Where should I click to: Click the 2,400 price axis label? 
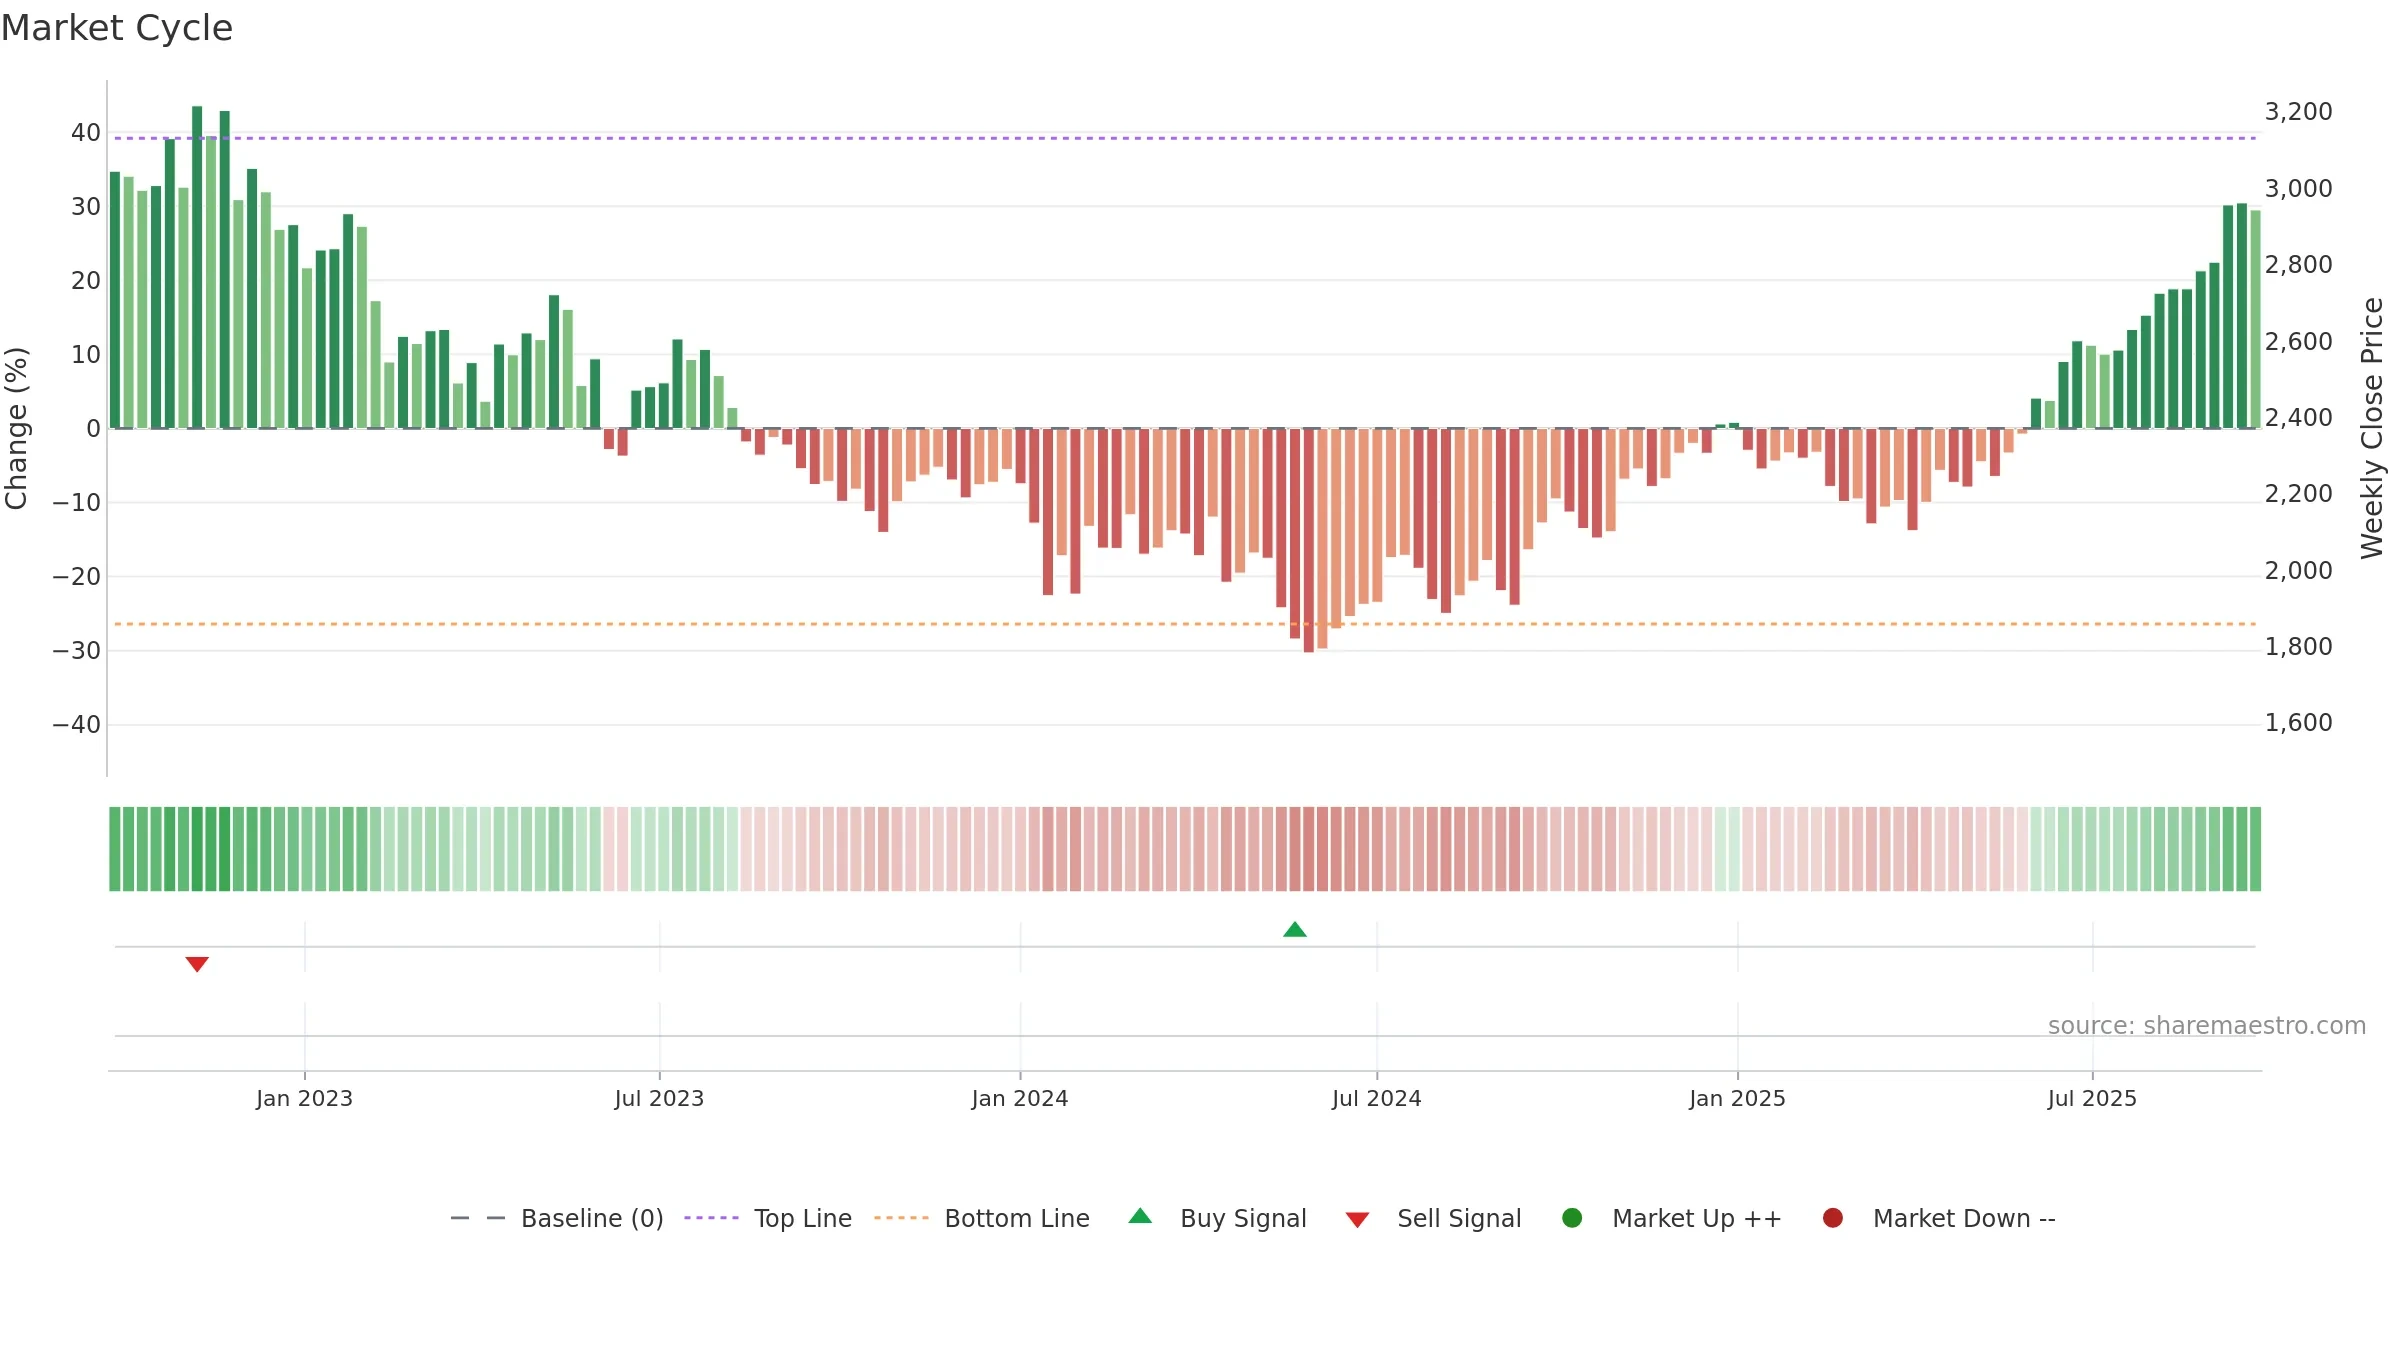tap(2298, 417)
